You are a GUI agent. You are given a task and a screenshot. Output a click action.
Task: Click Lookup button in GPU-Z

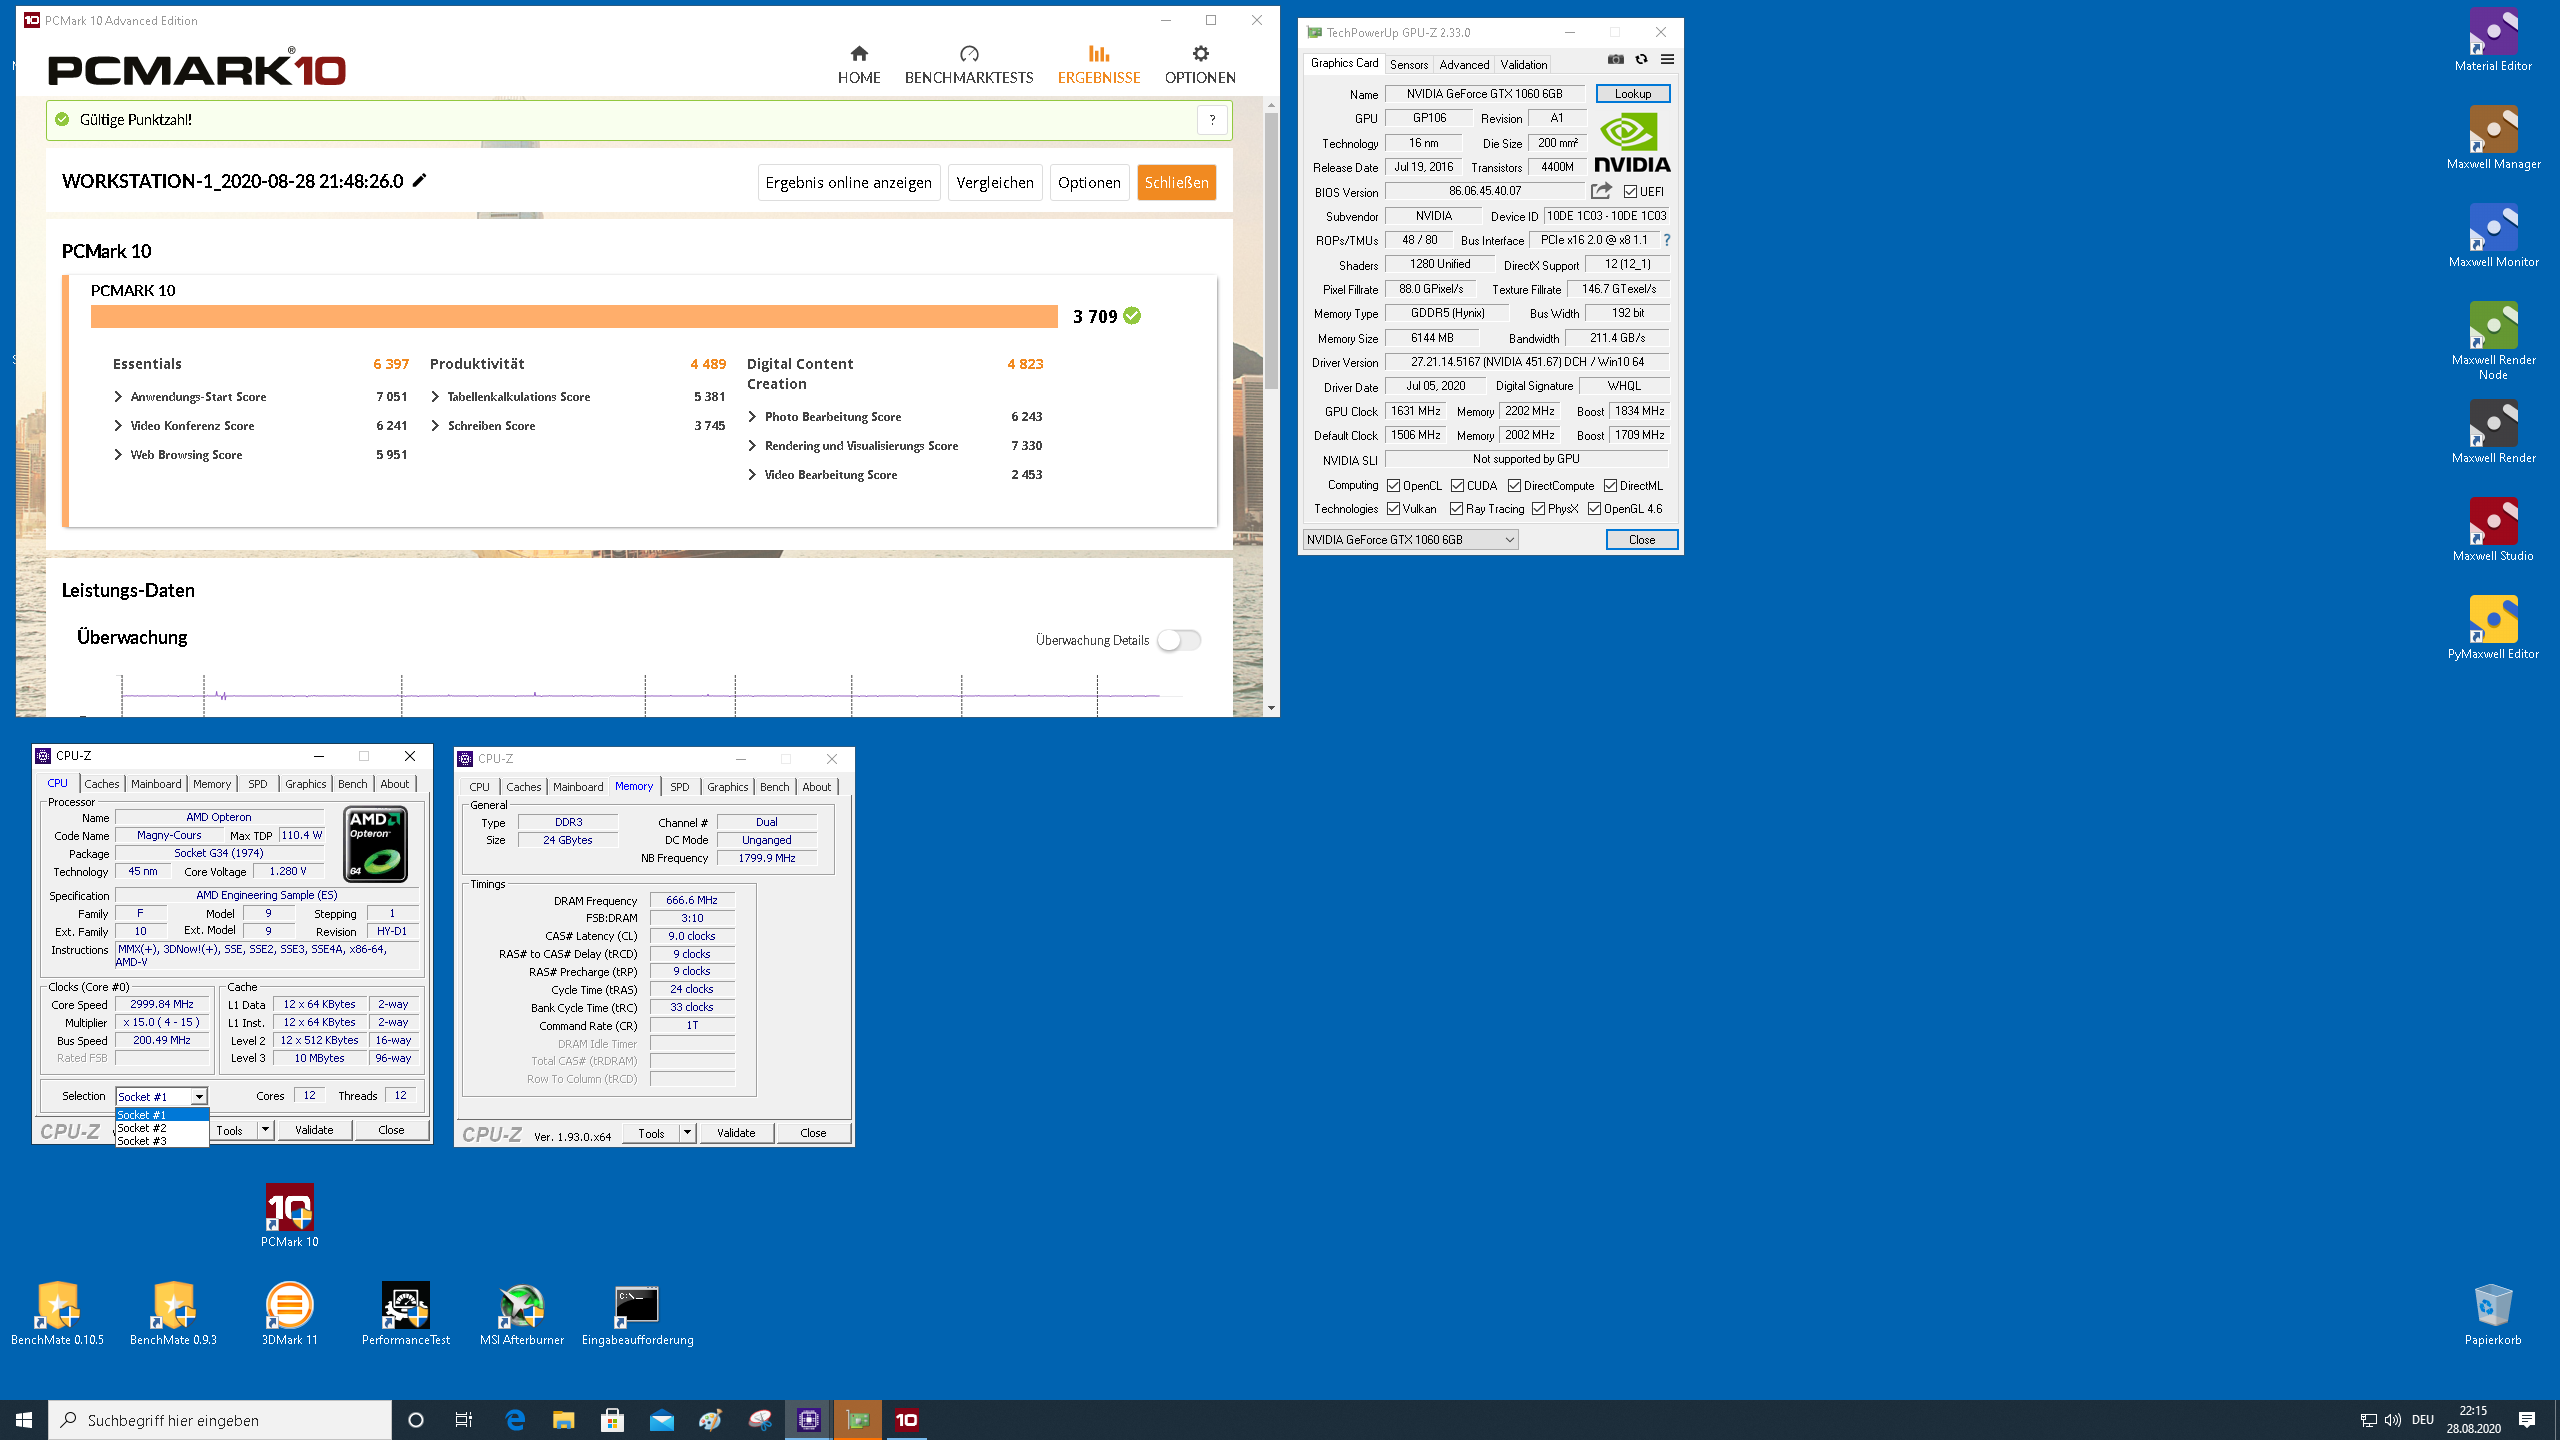pyautogui.click(x=1633, y=94)
